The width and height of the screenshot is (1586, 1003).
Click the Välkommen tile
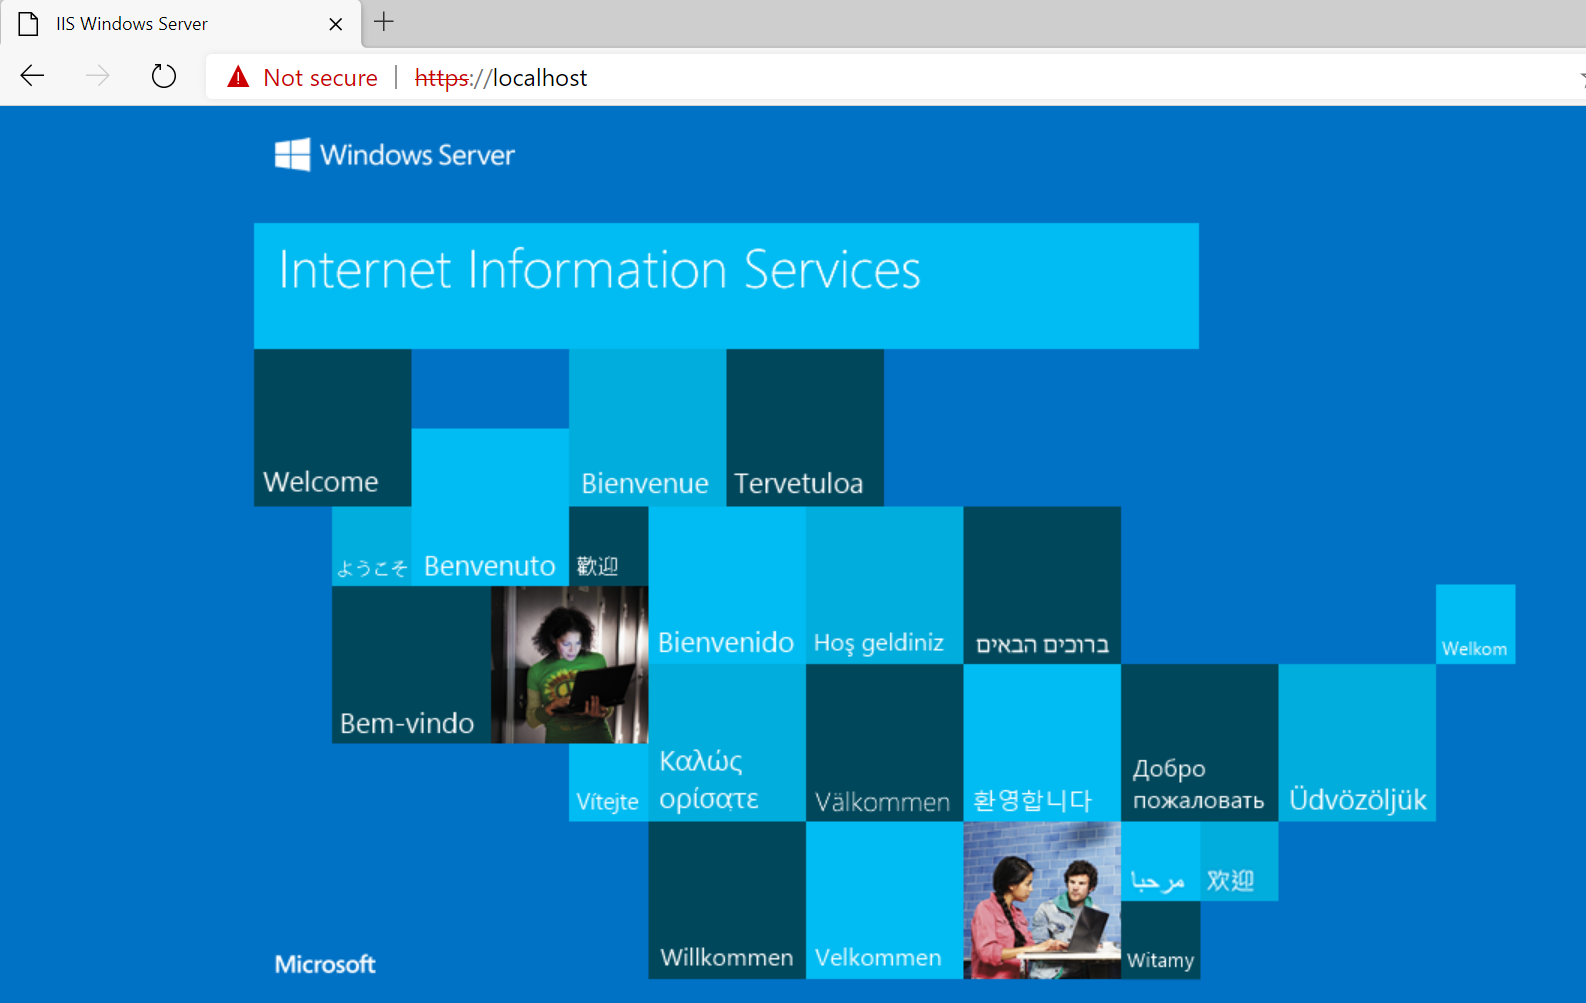884,743
